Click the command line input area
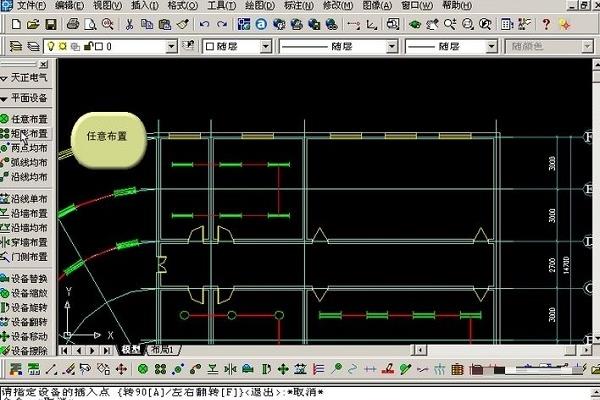The image size is (600, 400). [x=297, y=393]
